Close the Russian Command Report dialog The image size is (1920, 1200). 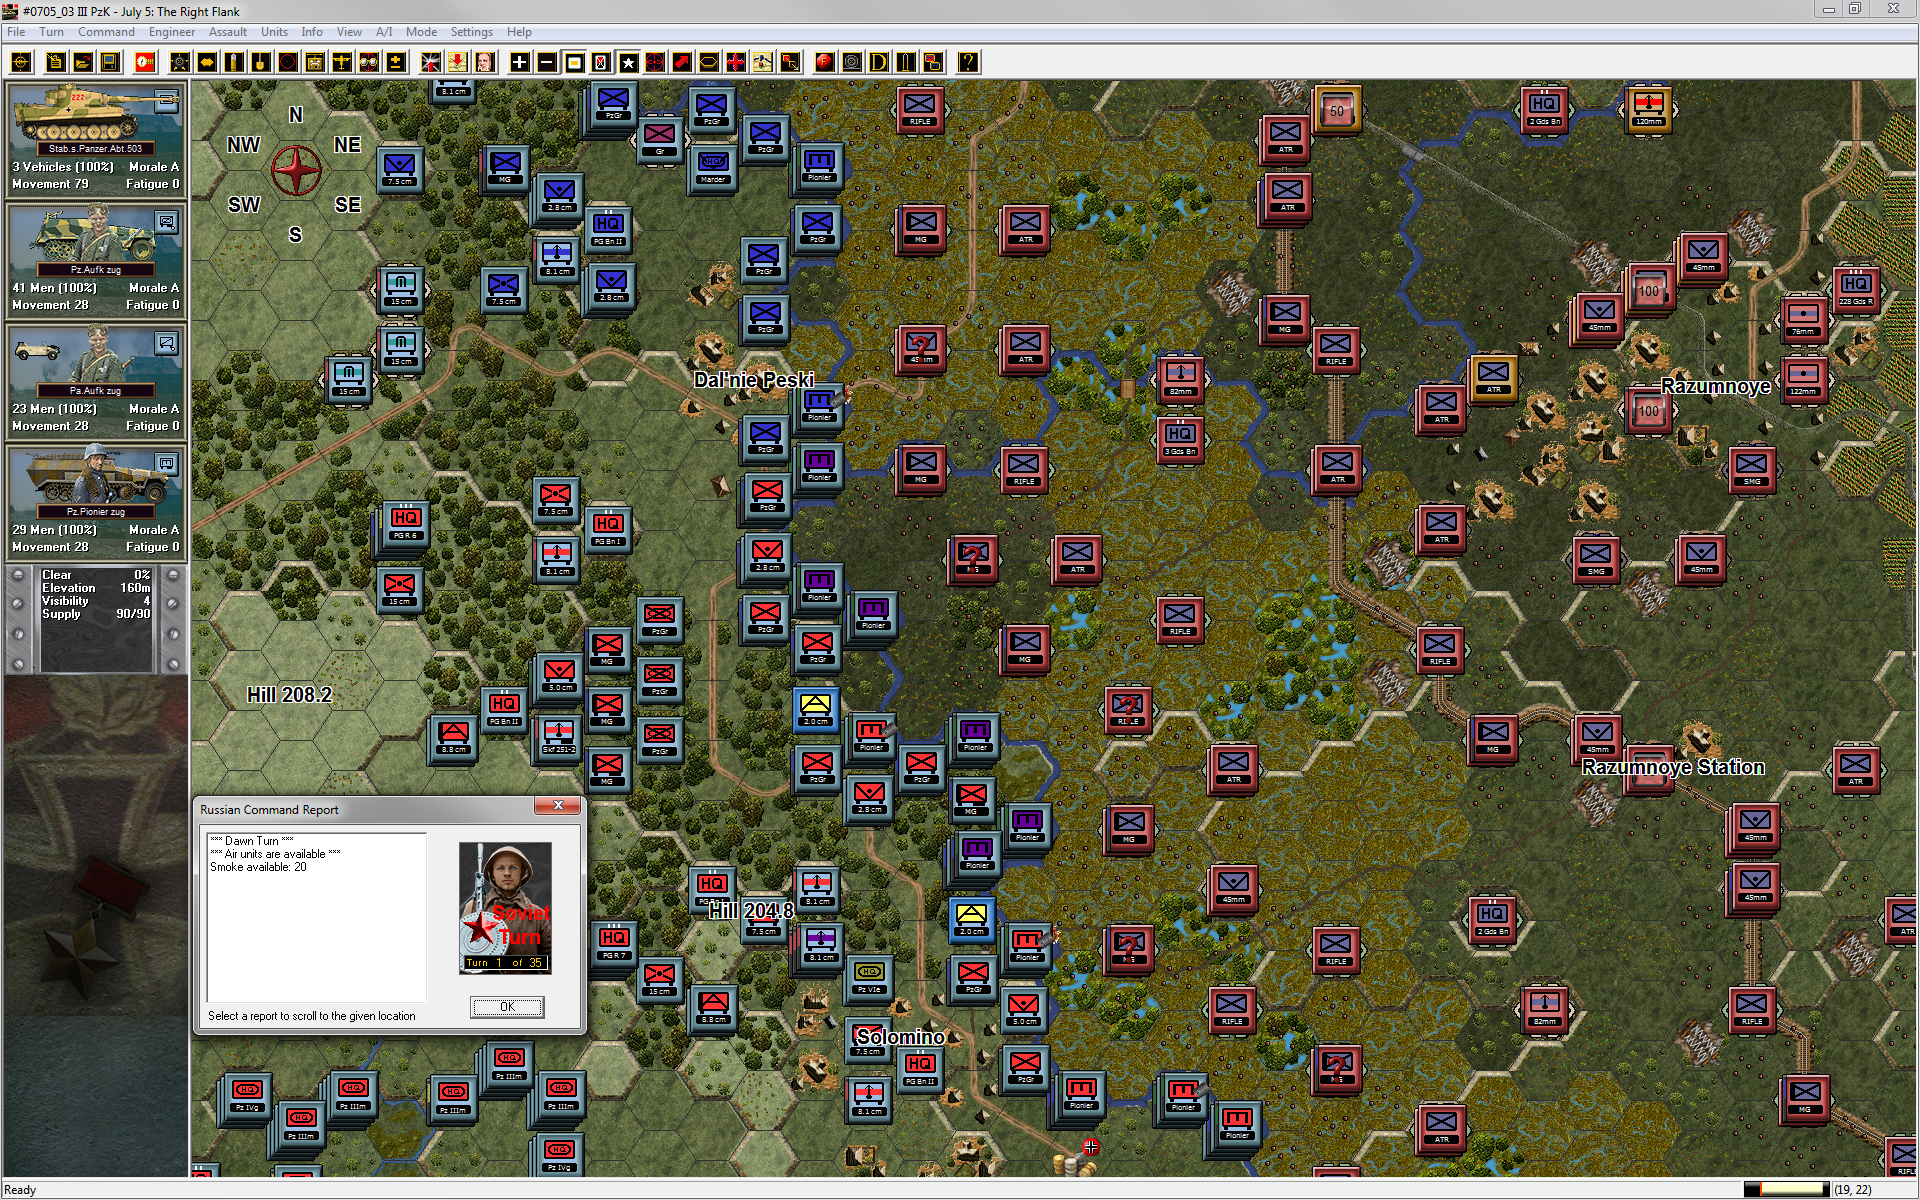tap(558, 806)
